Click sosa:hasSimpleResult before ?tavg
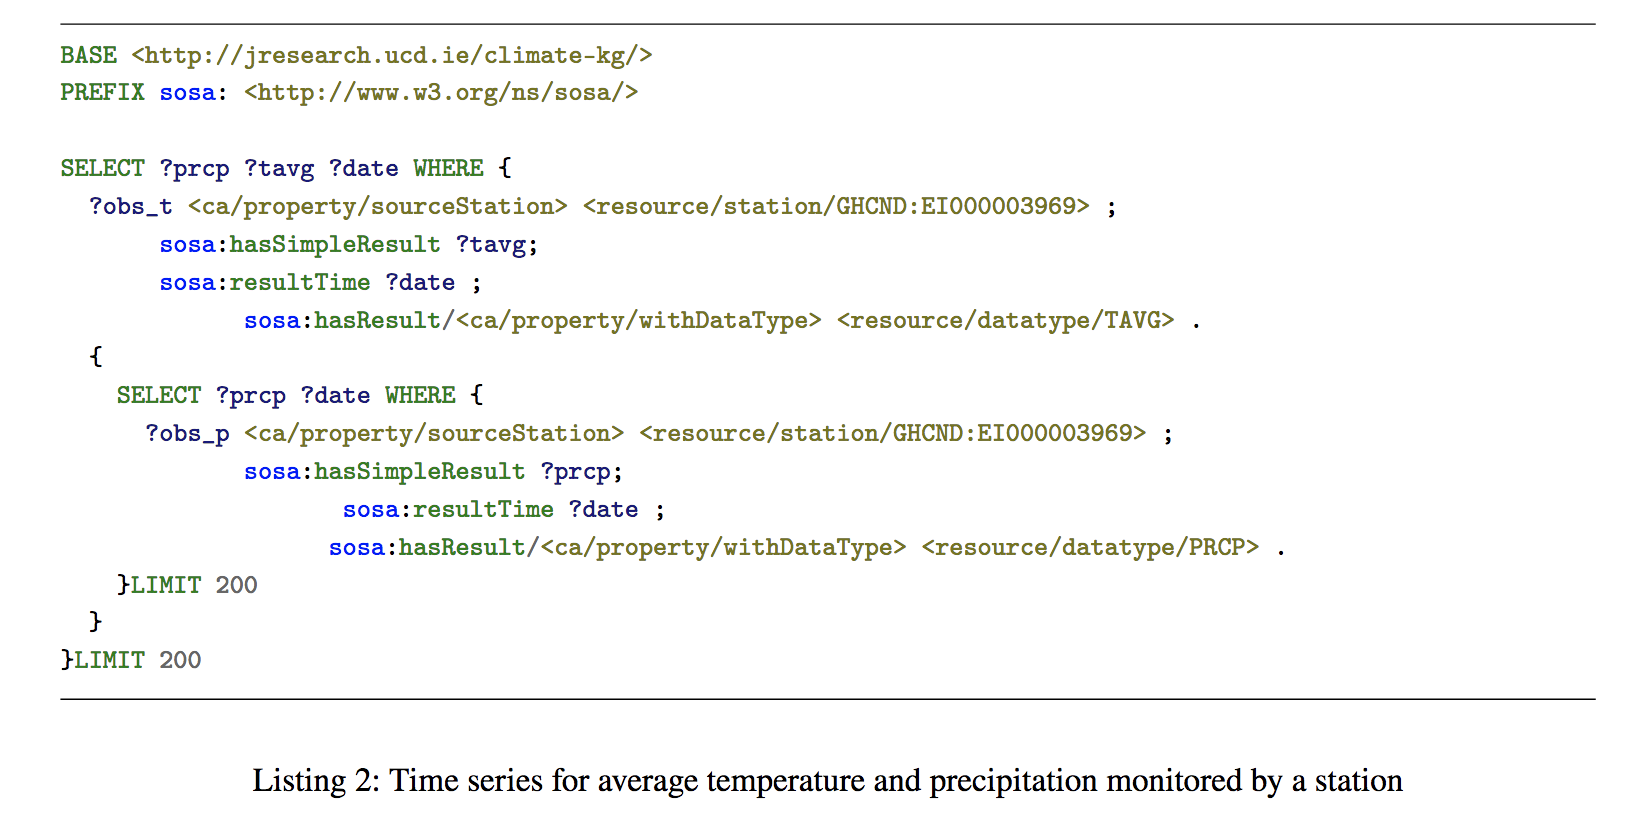 tap(300, 245)
